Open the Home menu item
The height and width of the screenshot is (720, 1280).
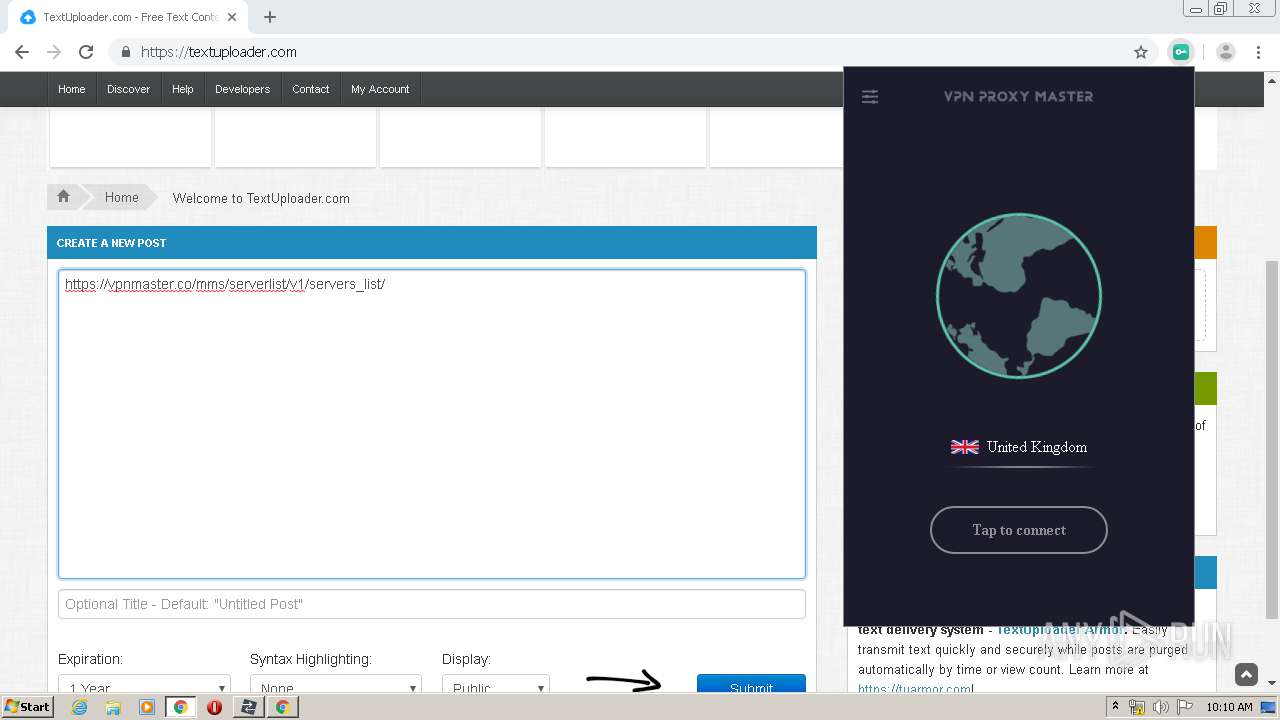[x=72, y=89]
